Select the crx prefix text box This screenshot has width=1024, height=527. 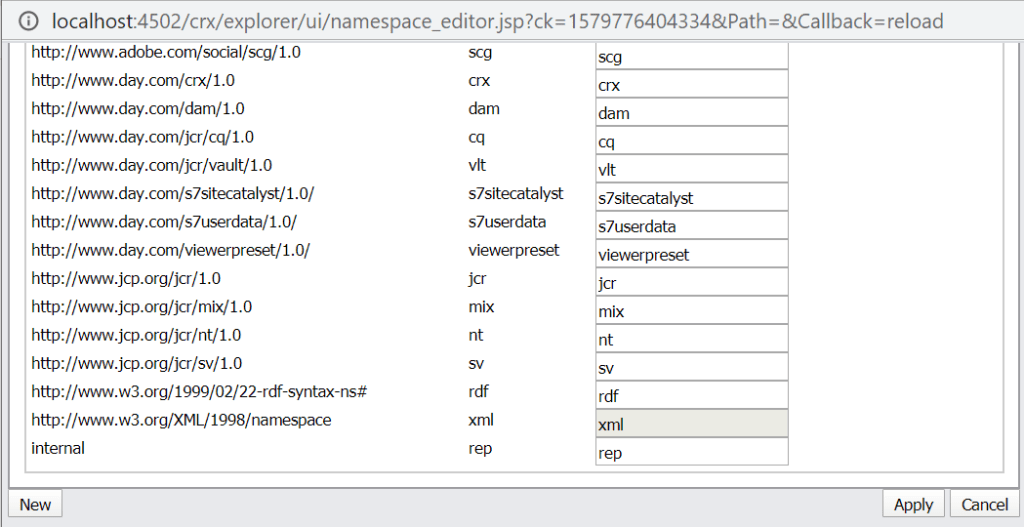691,85
